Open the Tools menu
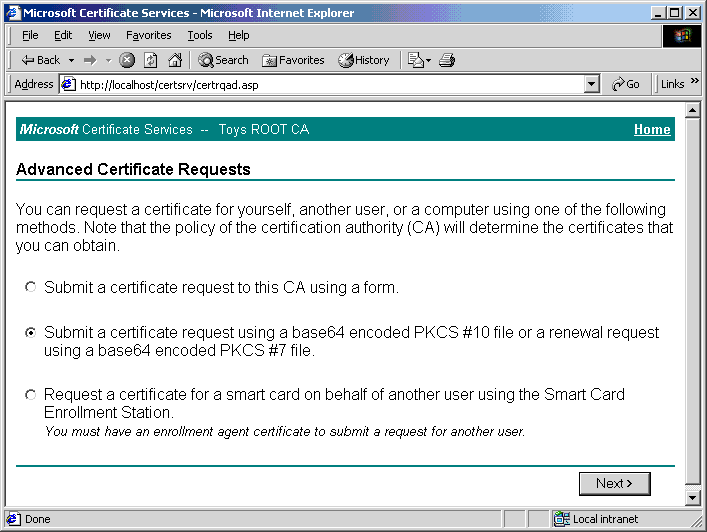This screenshot has width=707, height=532. coord(200,35)
